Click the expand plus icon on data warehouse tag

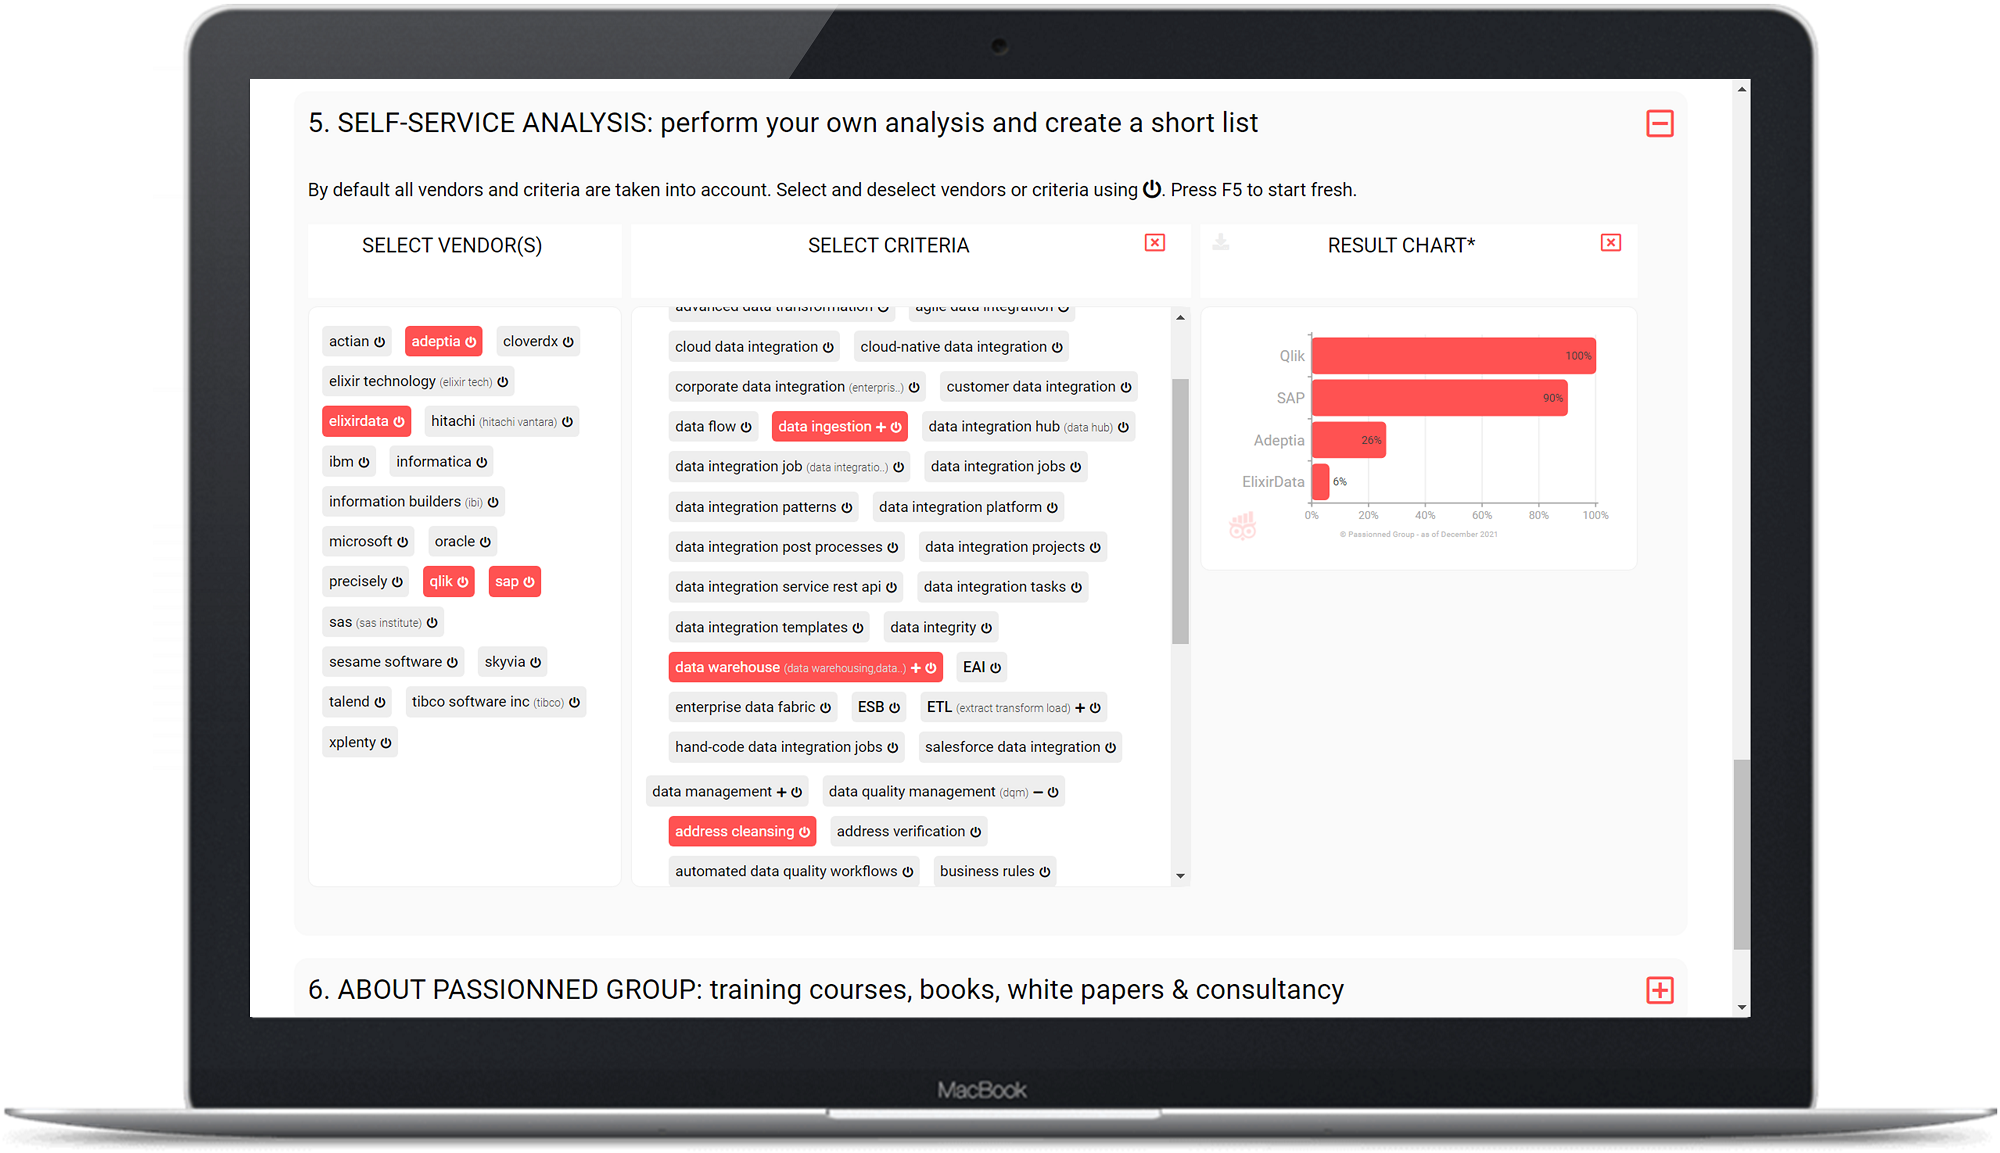pyautogui.click(x=912, y=667)
